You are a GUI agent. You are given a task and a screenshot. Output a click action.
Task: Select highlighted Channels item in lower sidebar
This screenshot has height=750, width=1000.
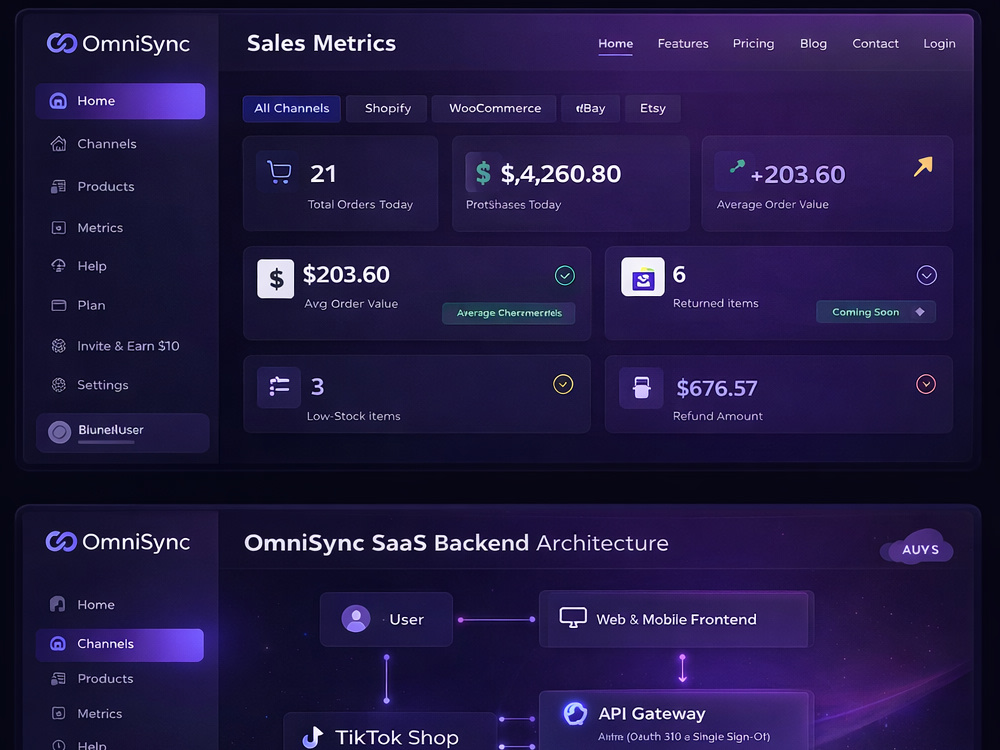point(120,644)
